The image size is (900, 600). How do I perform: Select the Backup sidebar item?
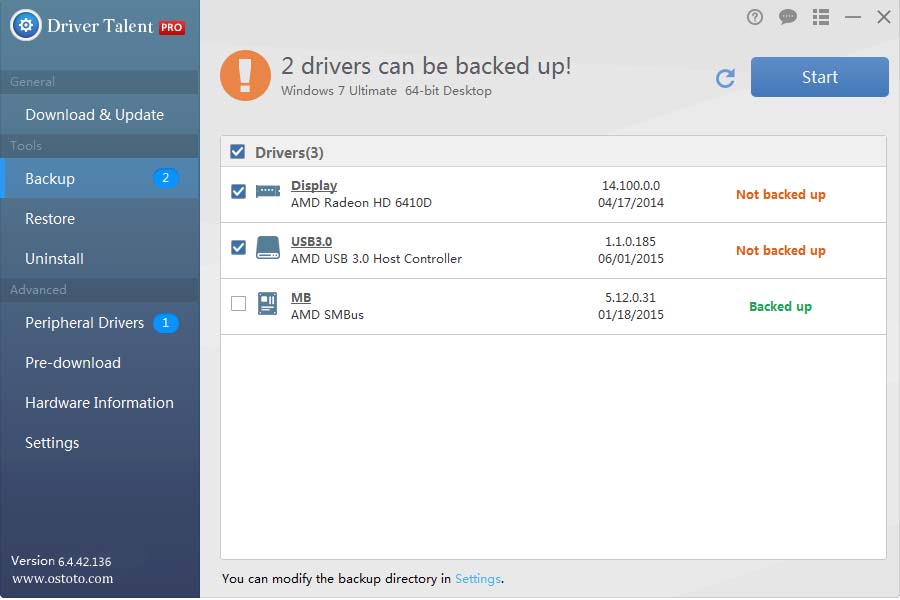coord(100,179)
